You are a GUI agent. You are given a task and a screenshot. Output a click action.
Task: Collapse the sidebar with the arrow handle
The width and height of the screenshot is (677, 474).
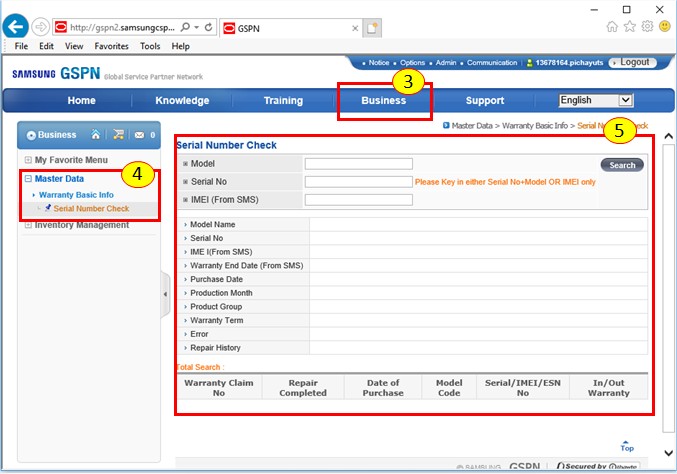[165, 294]
